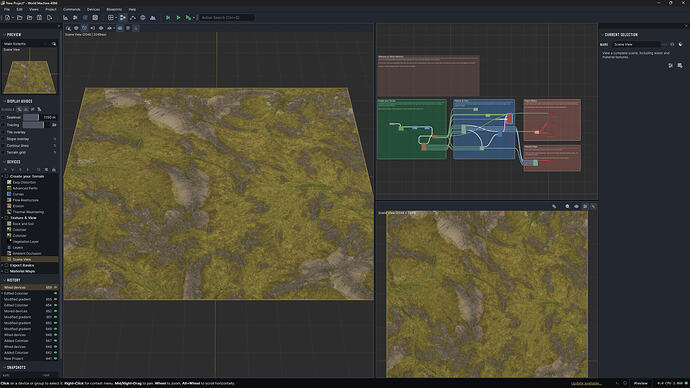Click the rightmost icon in Current Selection panel
The width and height of the screenshot is (690, 388).
click(680, 66)
